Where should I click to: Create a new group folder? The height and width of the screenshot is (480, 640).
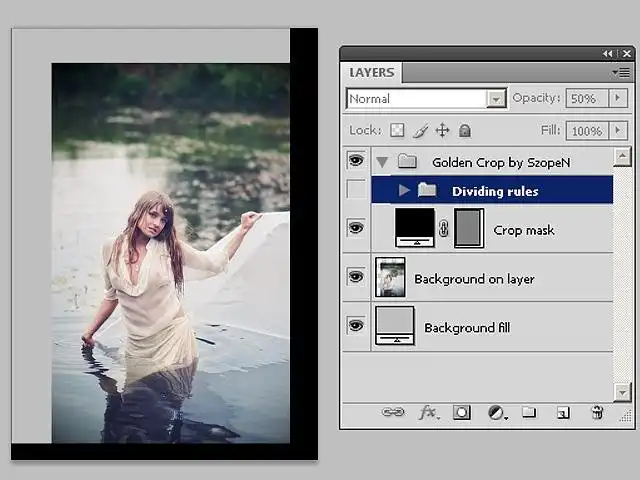(x=529, y=412)
